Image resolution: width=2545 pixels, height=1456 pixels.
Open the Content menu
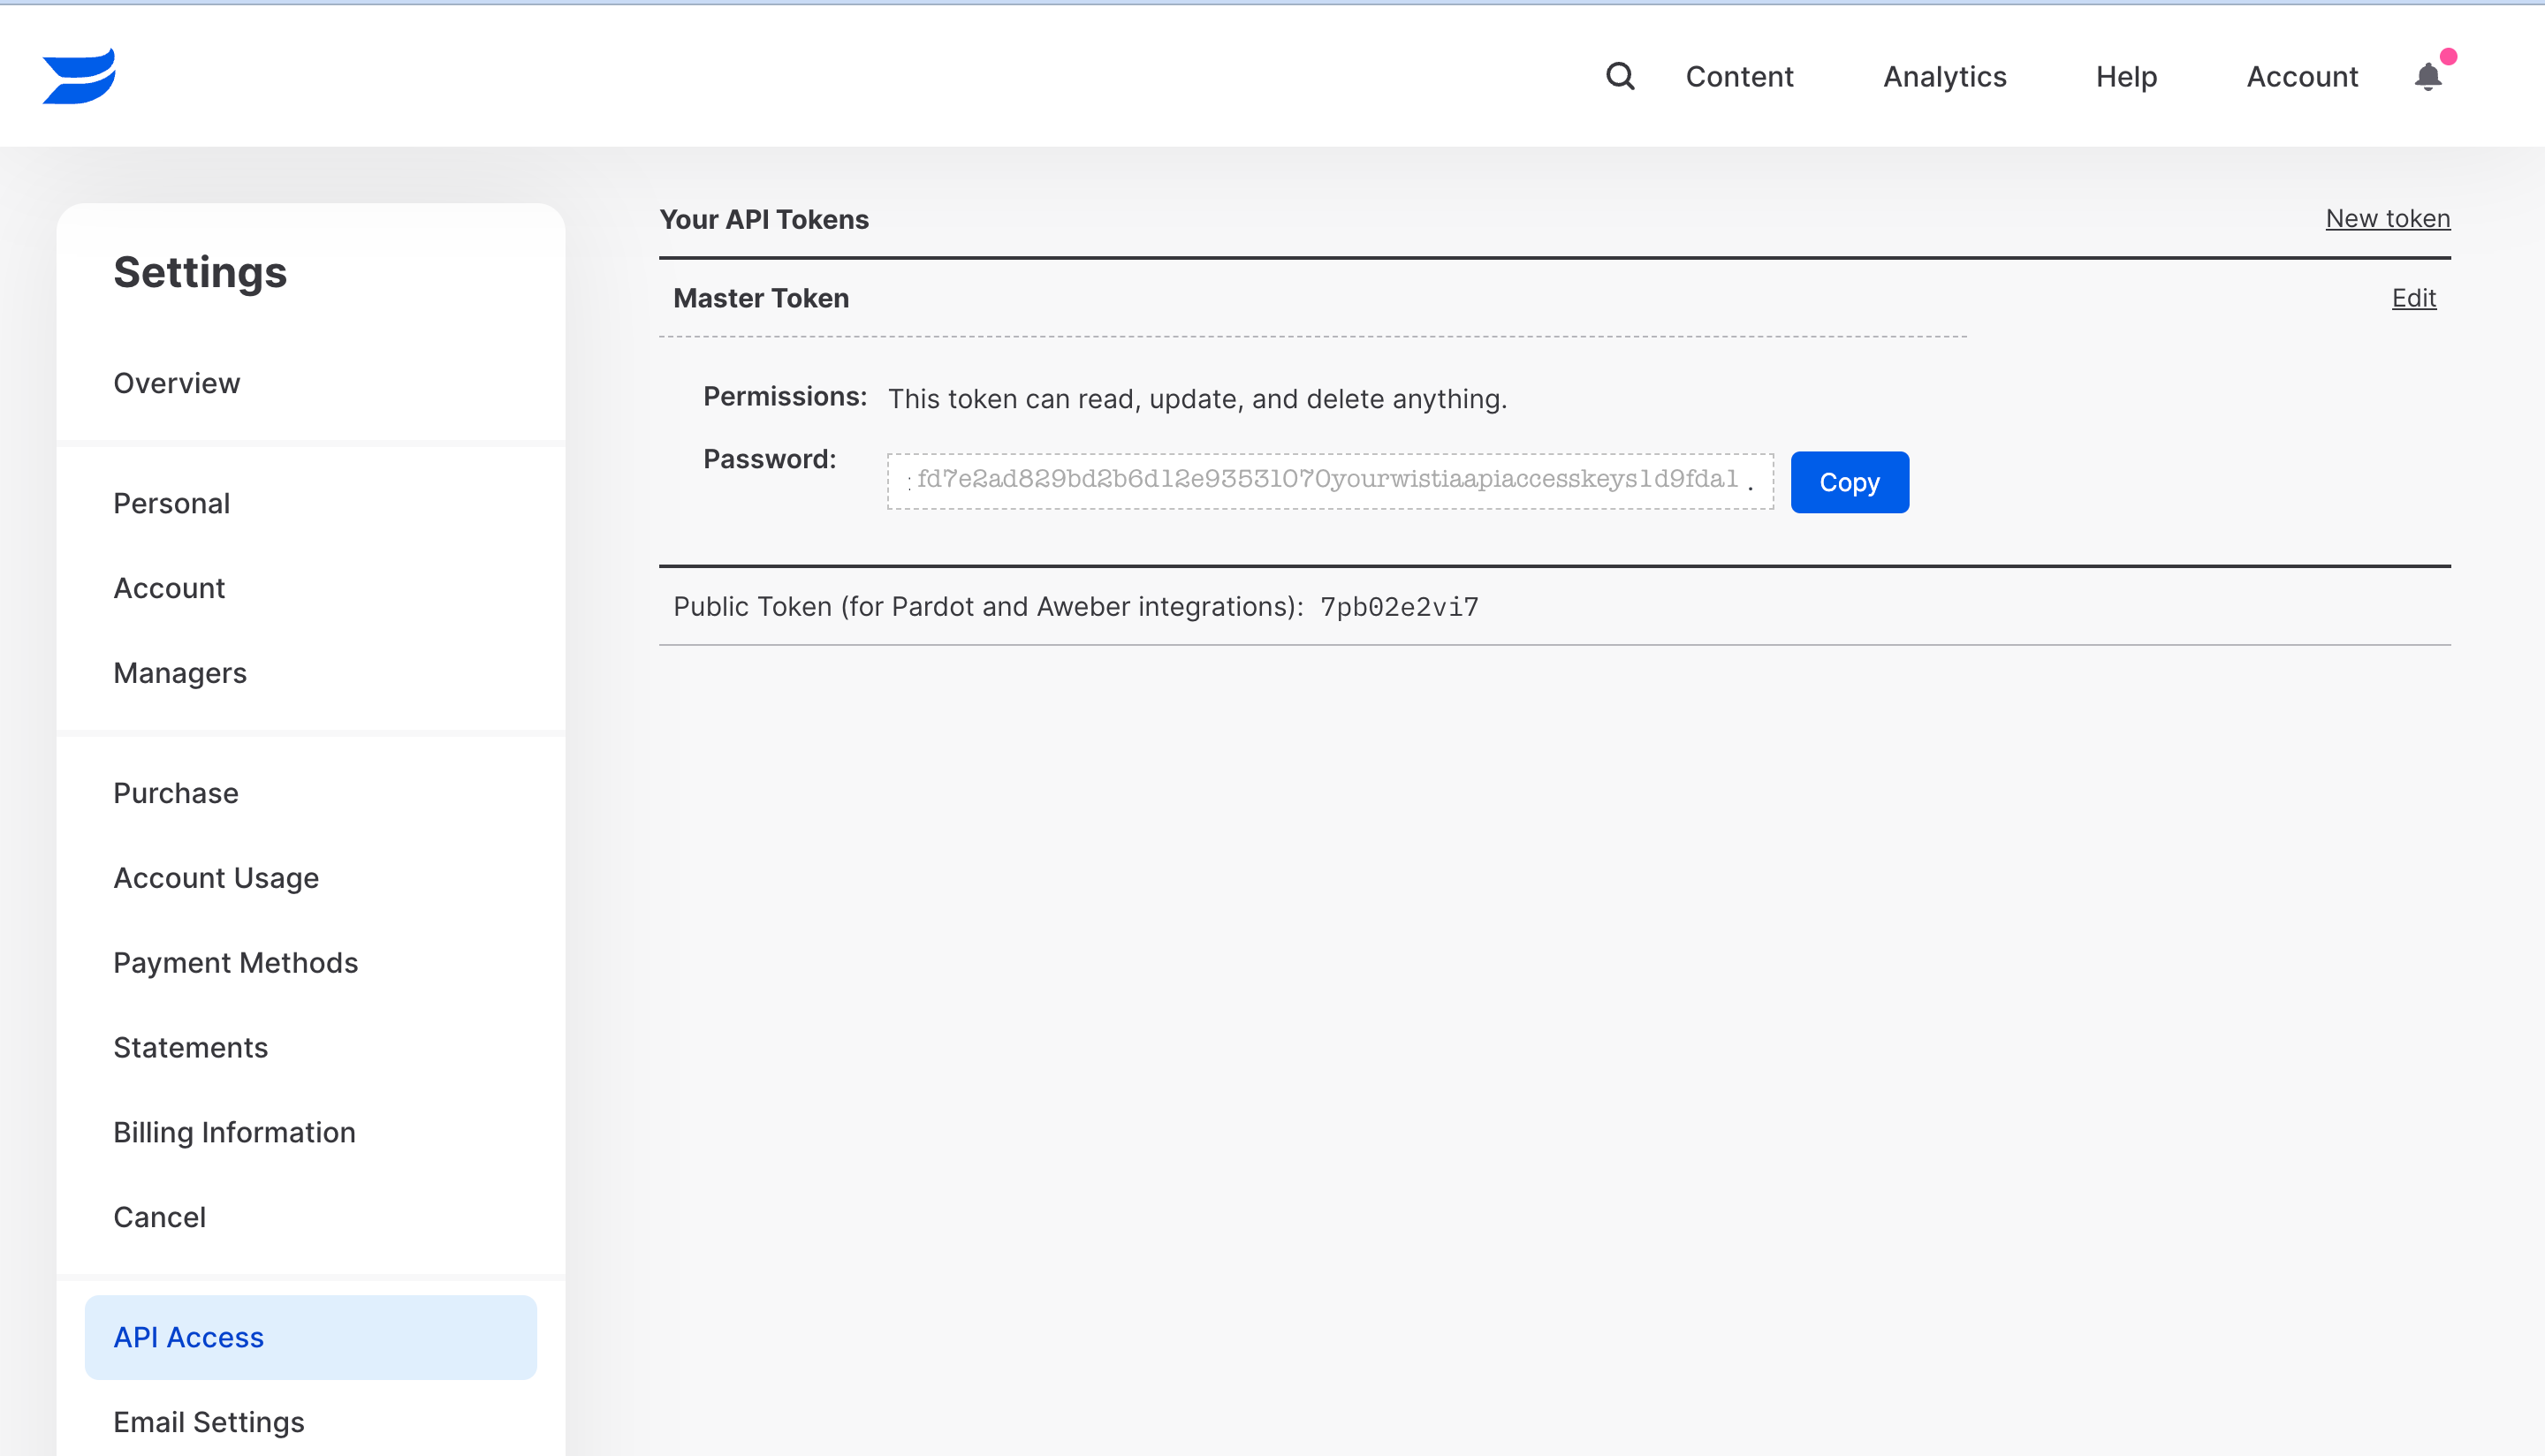1739,77
